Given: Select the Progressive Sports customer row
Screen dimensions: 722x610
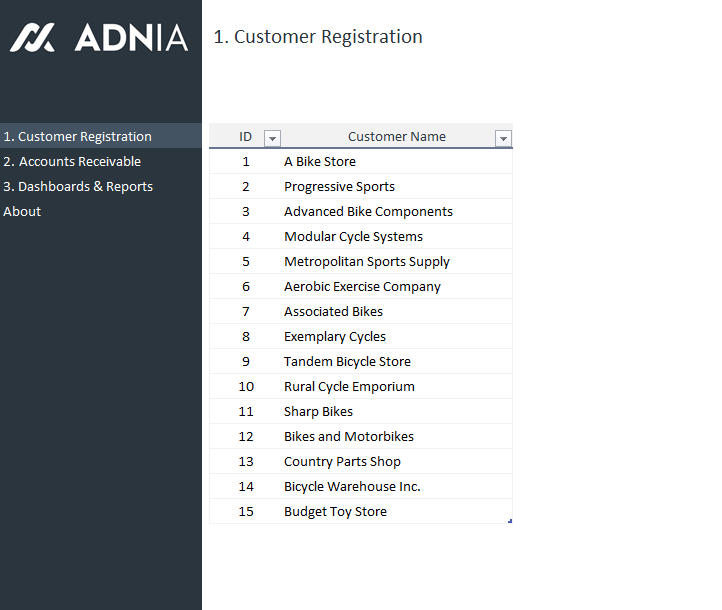Looking at the screenshot, I should click(339, 187).
